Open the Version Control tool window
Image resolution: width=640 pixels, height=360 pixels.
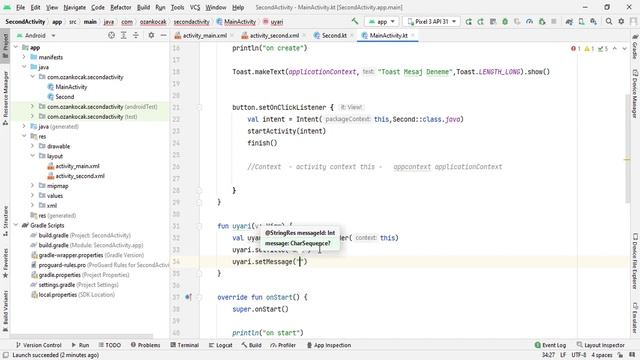38,345
